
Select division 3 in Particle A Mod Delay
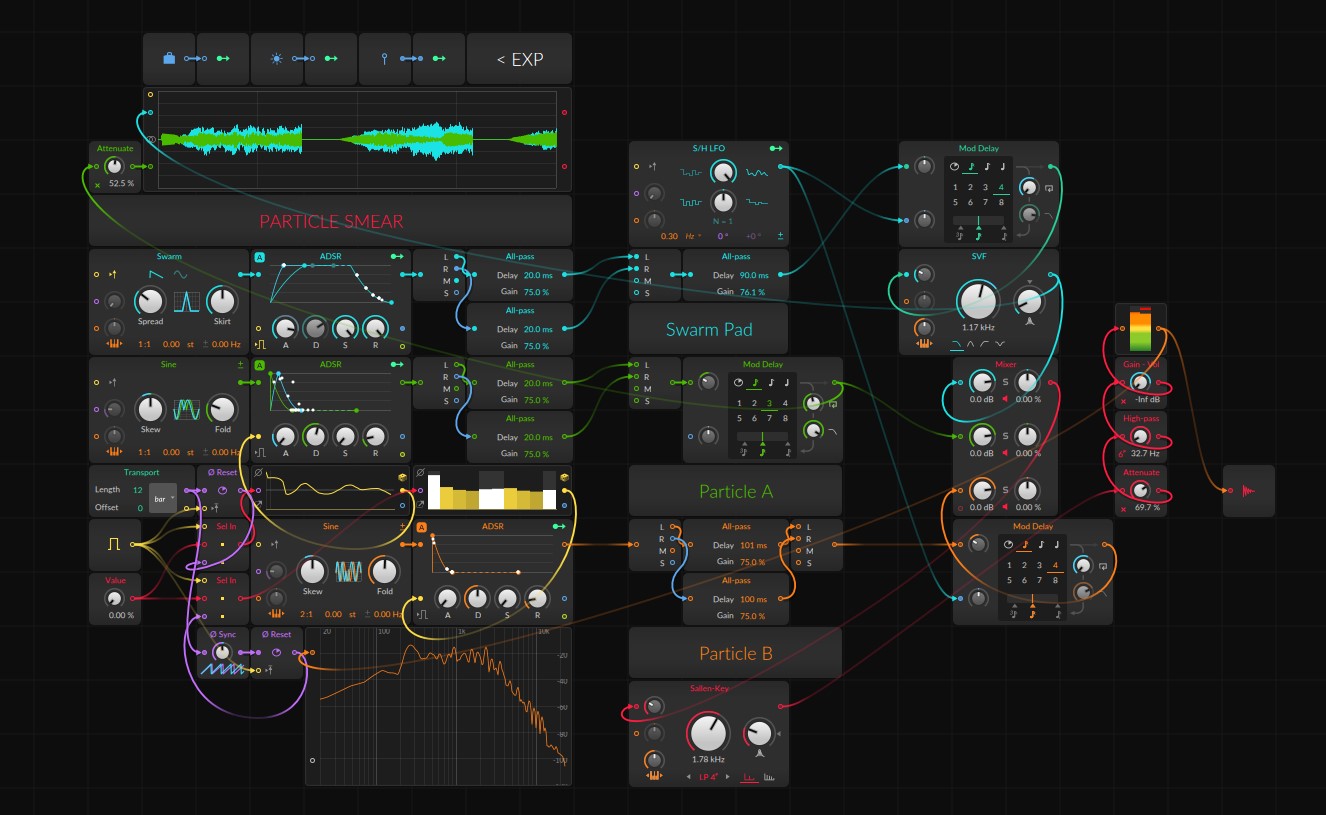point(769,404)
